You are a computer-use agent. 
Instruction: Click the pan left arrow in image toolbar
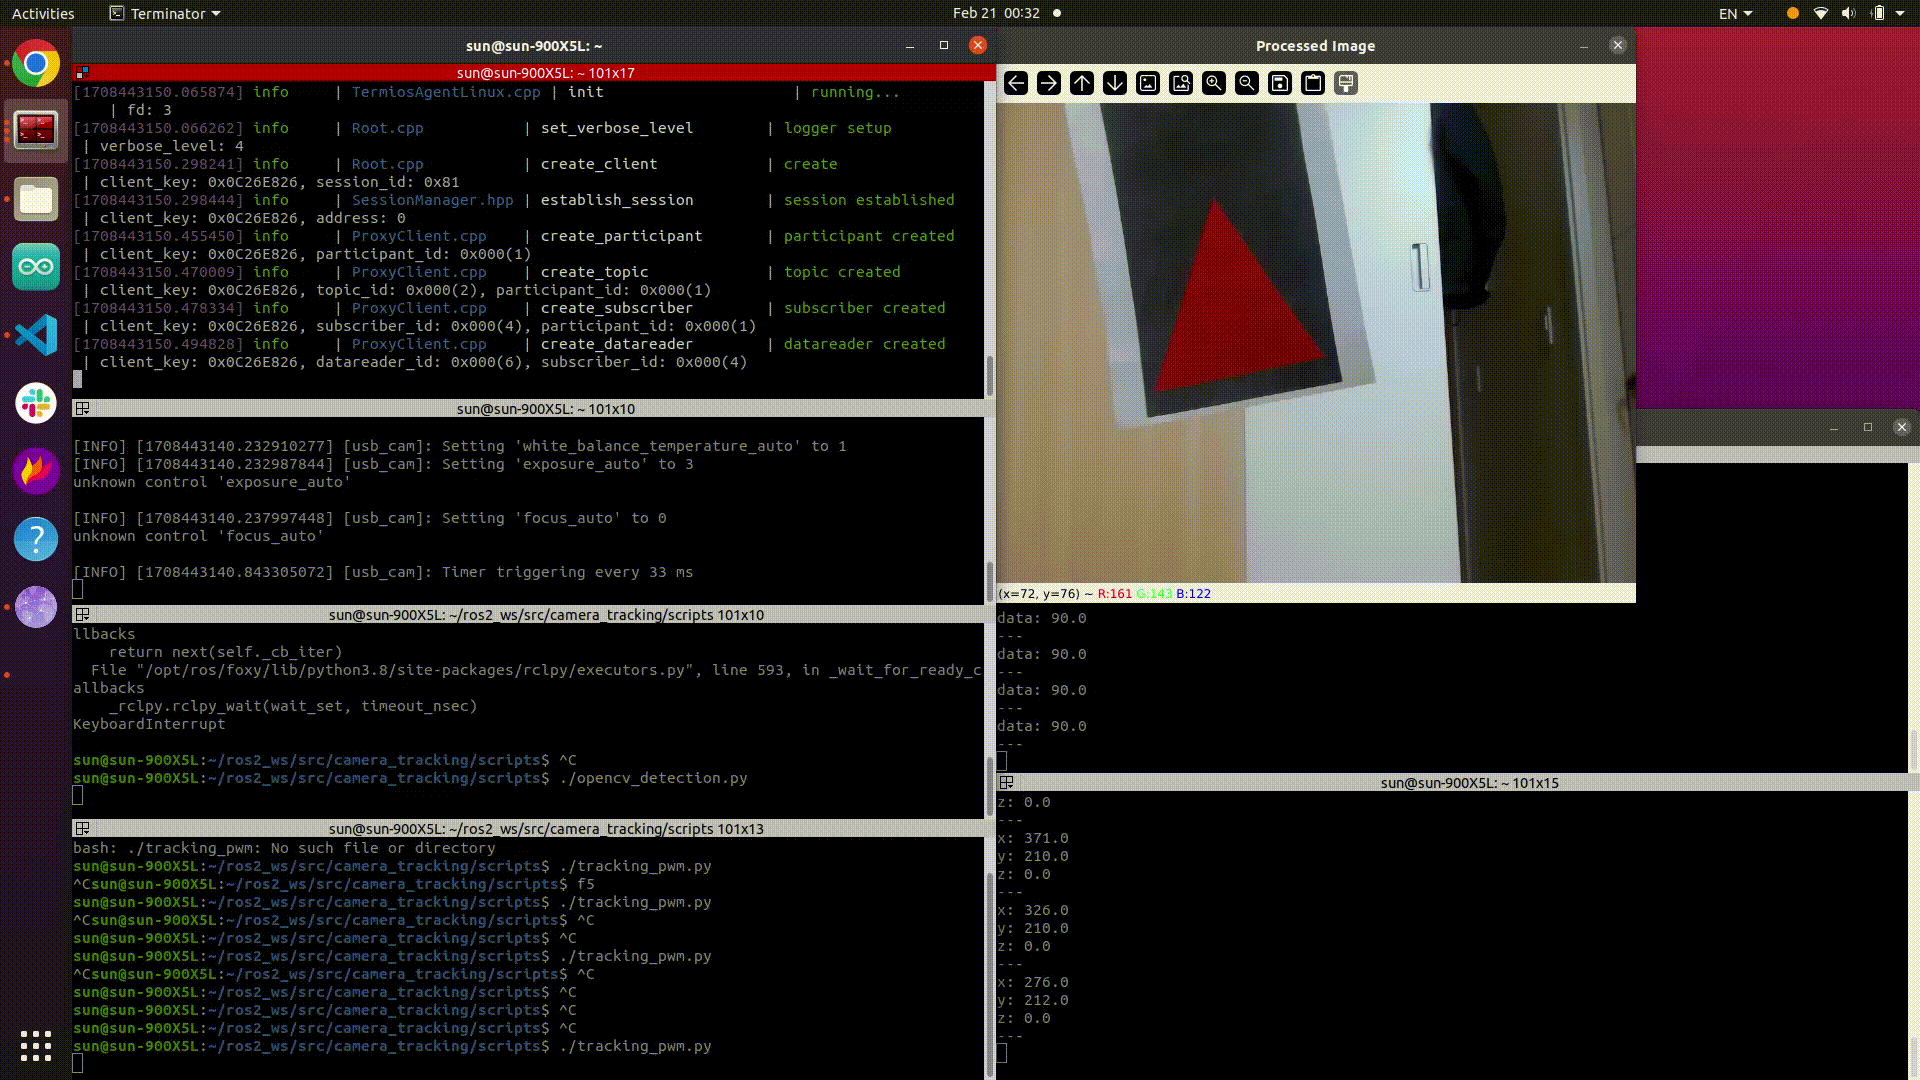point(1016,83)
